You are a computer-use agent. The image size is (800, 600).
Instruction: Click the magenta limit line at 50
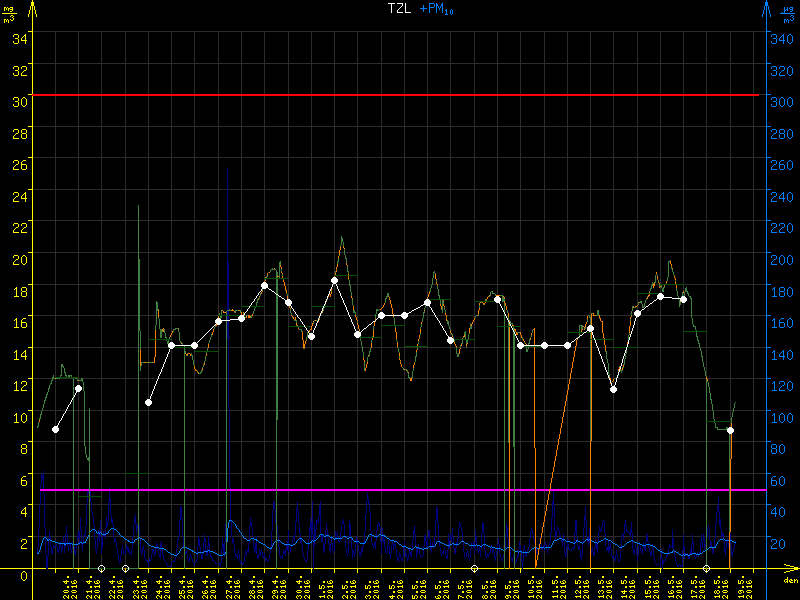coord(400,490)
